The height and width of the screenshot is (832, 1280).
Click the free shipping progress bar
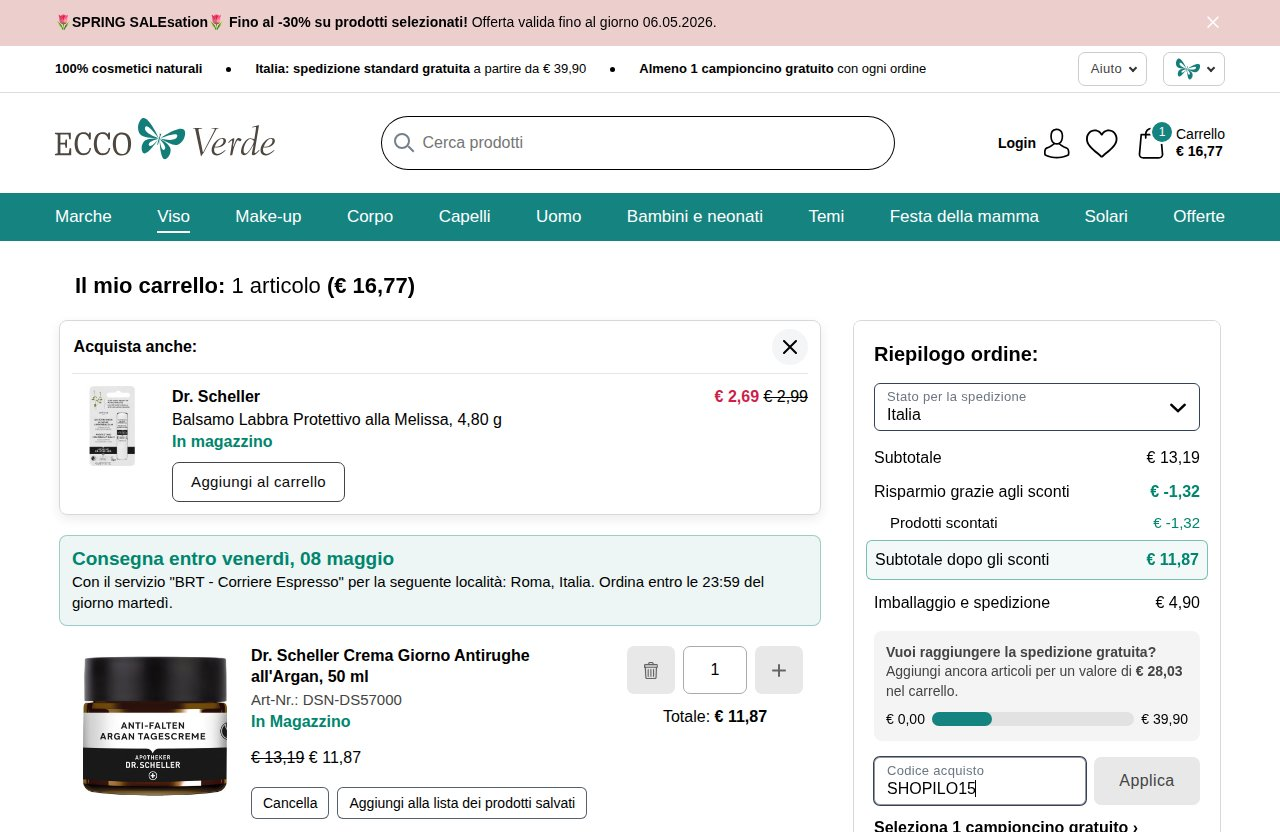pyautogui.click(x=1033, y=719)
